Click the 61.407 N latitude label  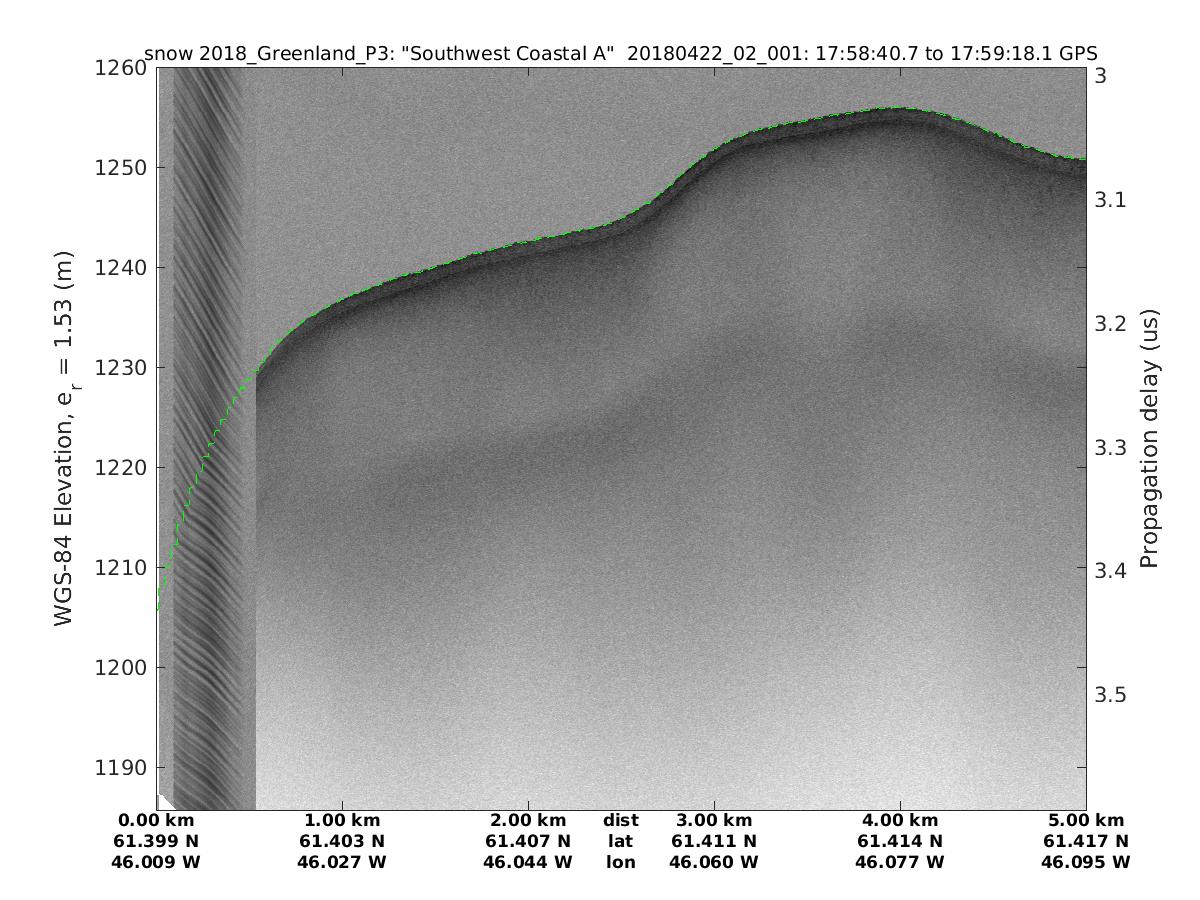528,841
